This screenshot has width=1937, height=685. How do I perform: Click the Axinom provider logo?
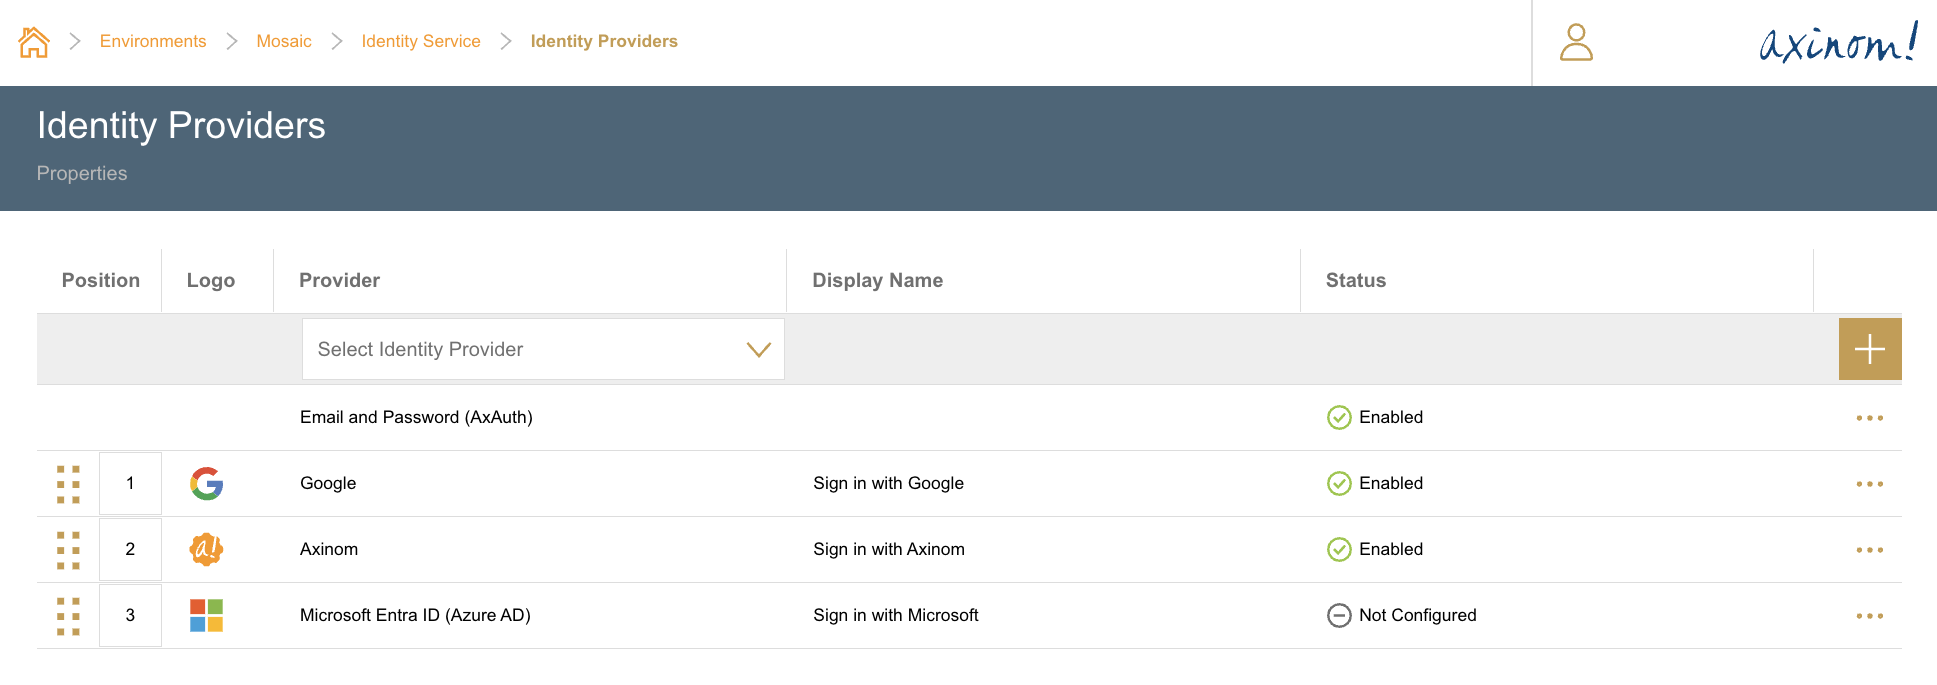click(x=206, y=549)
